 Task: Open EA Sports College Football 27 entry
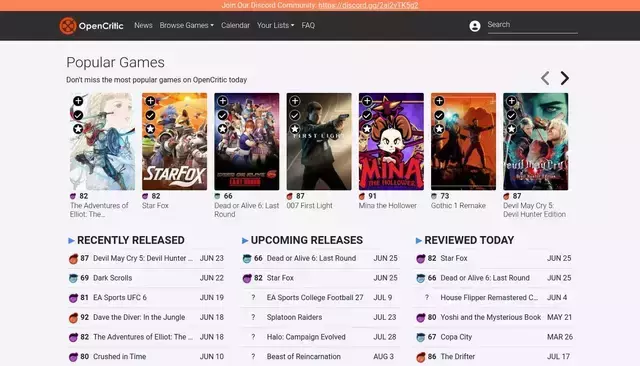point(315,297)
